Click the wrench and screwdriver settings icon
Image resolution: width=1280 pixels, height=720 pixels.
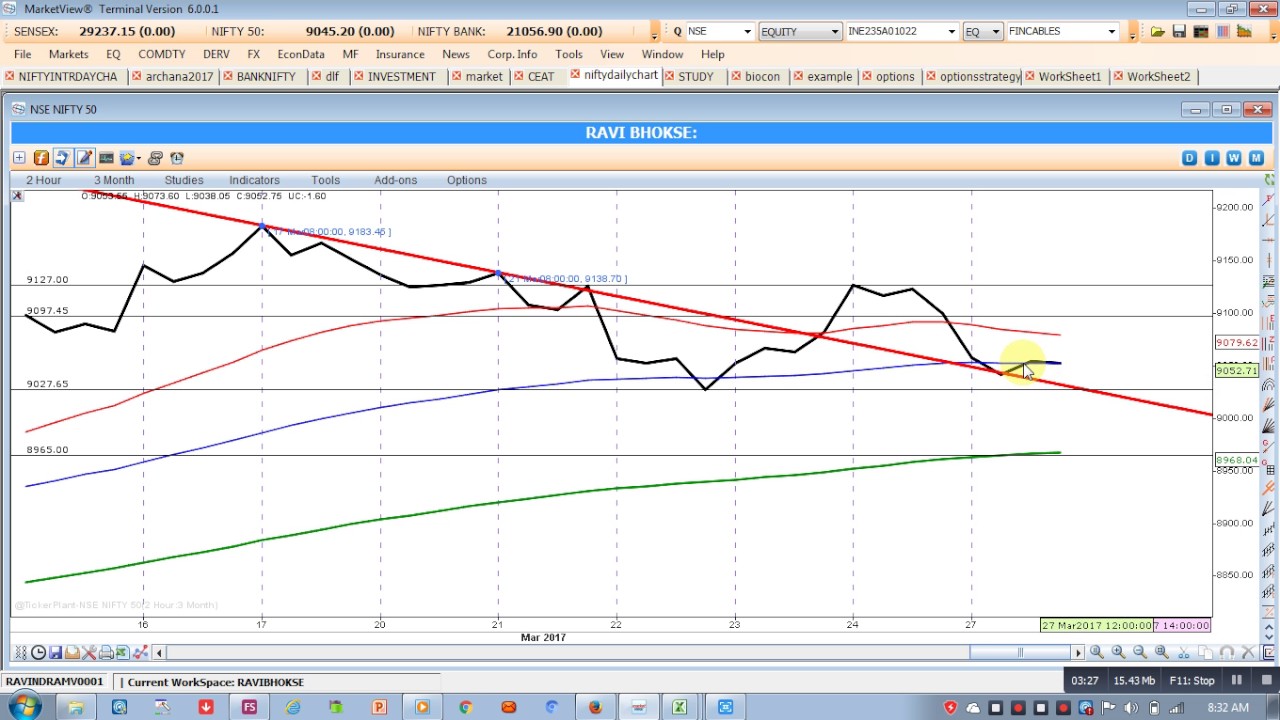coord(89,653)
